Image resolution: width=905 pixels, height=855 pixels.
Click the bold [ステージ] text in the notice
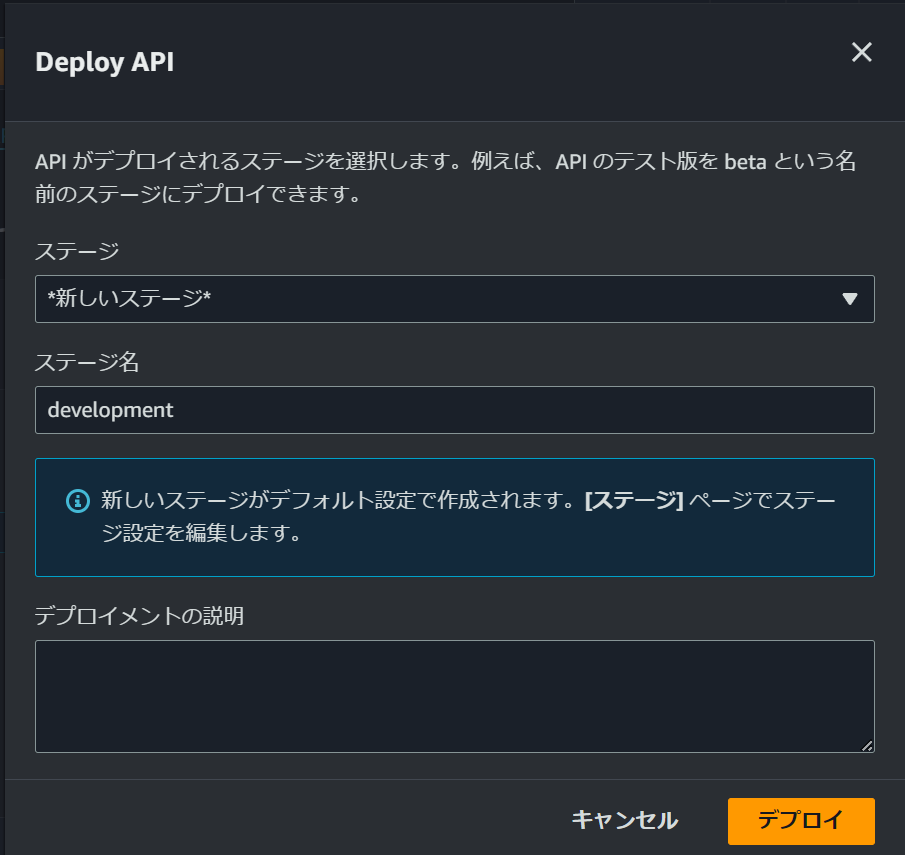tap(634, 500)
